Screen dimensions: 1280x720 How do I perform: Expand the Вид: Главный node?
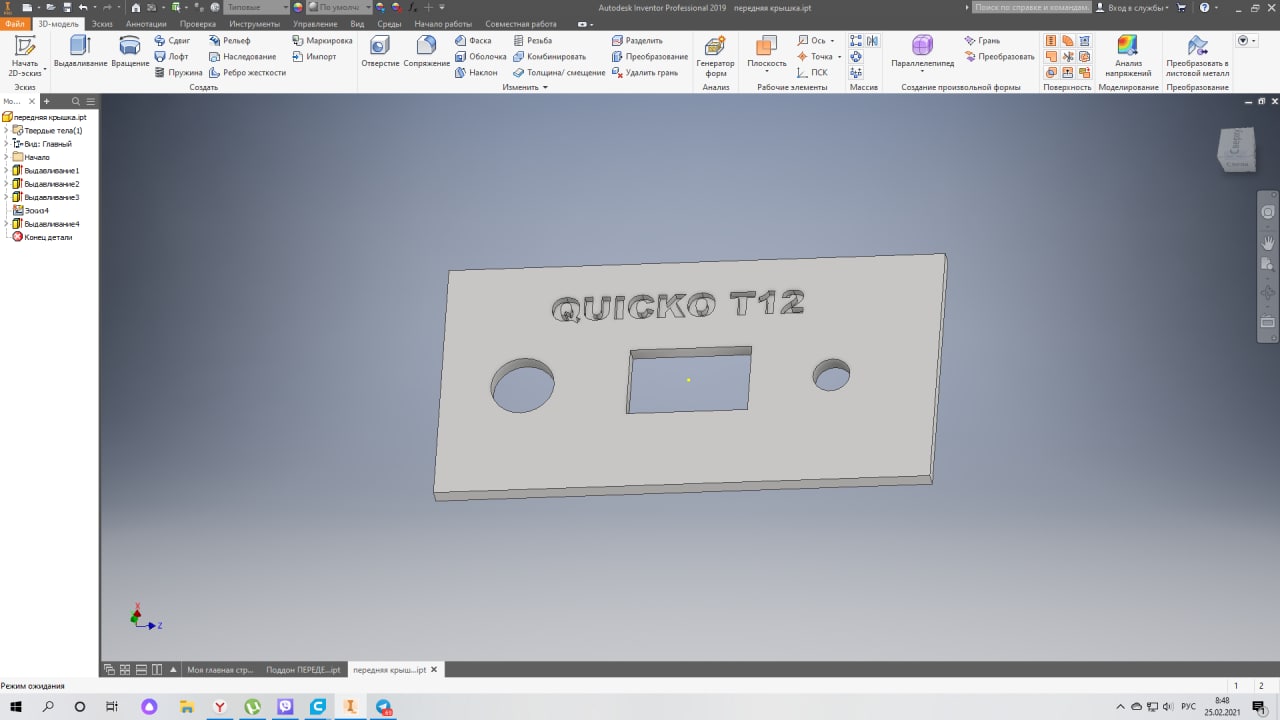(6, 144)
